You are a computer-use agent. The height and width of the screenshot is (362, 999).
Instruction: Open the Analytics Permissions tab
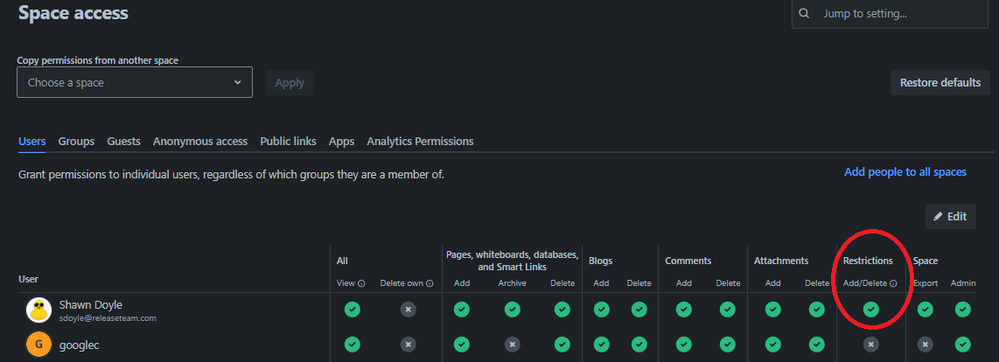coord(420,141)
